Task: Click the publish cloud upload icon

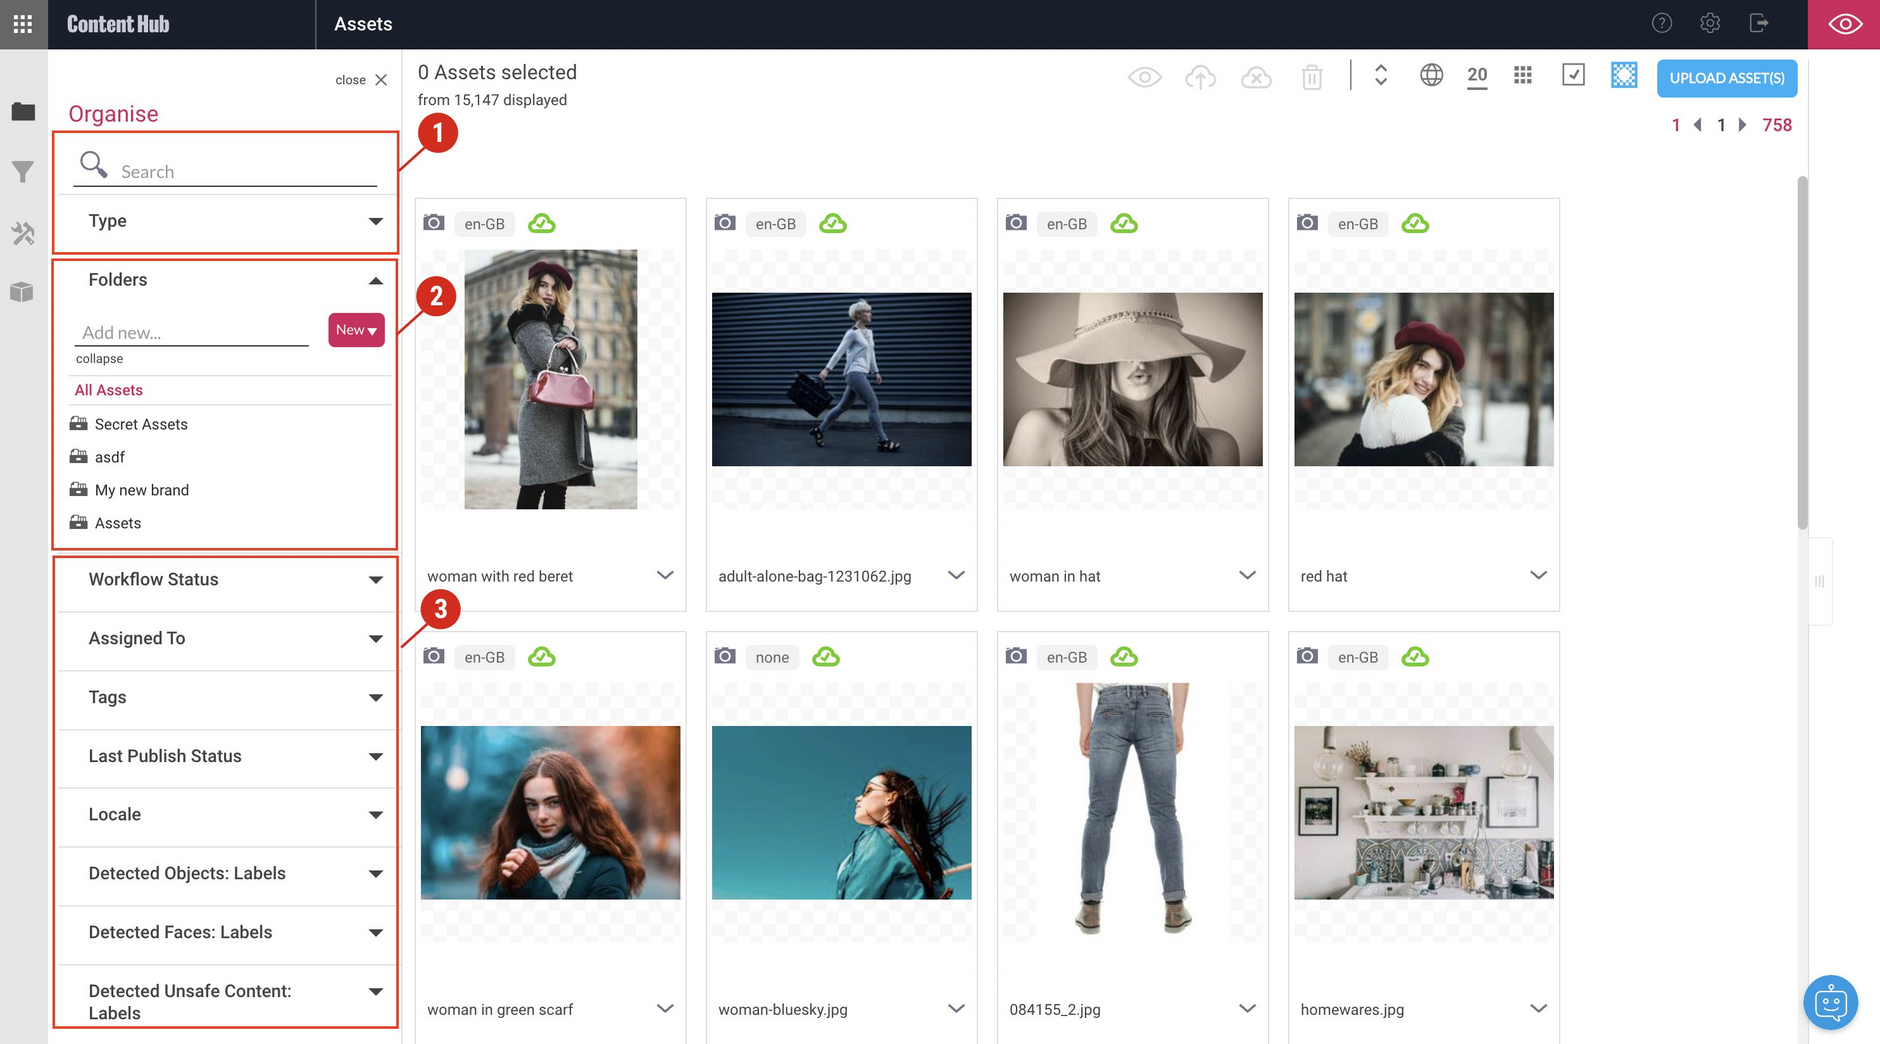Action: click(1200, 77)
